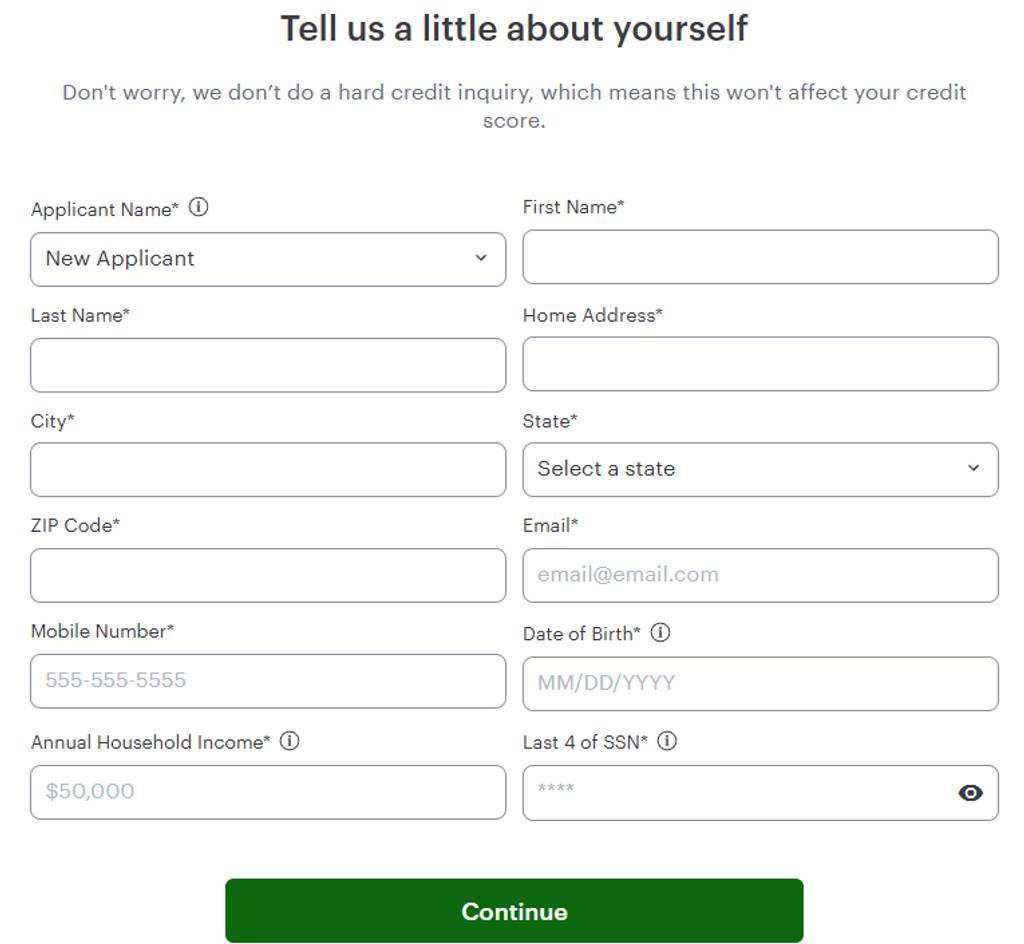Click the Applicant Name info icon
Screen dimensions: 1024x944
[199, 208]
